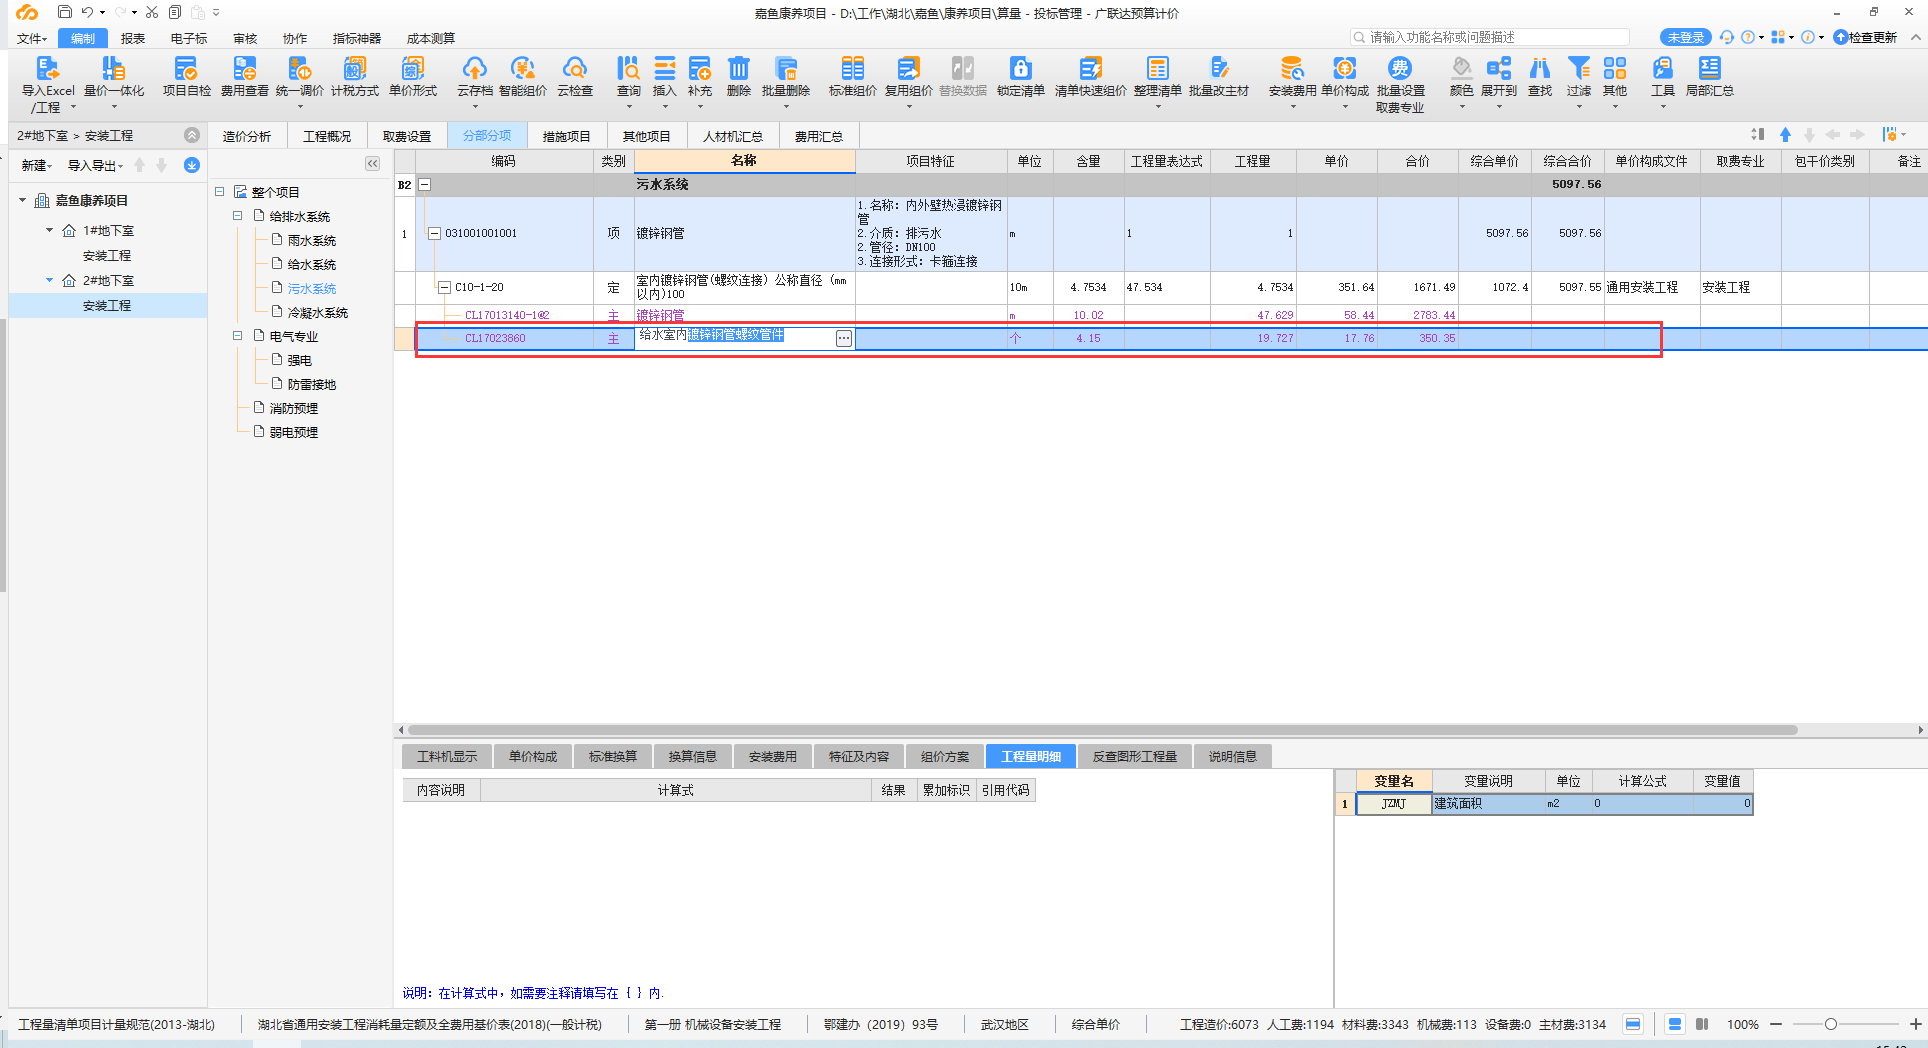Select the 雨水系统 tree item
This screenshot has height=1048, width=1928.
pyautogui.click(x=311, y=240)
